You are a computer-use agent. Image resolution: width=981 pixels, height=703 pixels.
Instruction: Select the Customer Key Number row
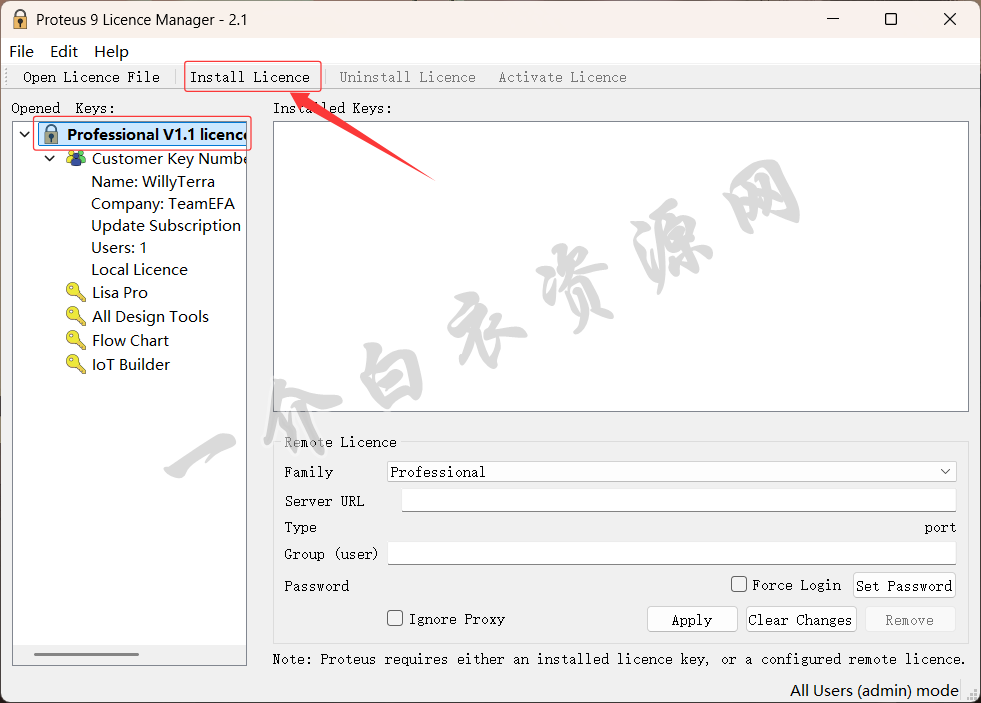click(x=168, y=159)
